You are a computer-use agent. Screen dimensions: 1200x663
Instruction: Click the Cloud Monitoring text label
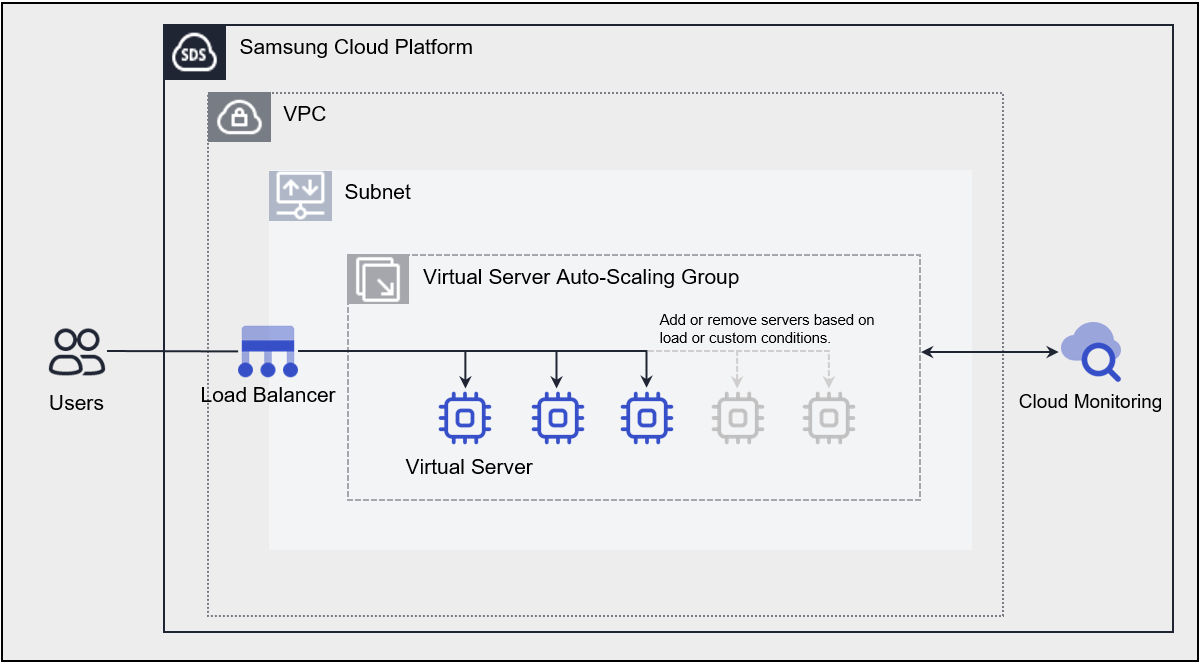(x=1090, y=402)
